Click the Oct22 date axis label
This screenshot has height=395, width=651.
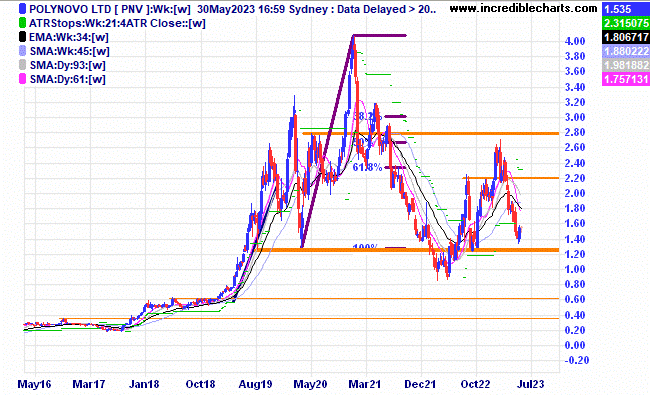pyautogui.click(x=476, y=384)
